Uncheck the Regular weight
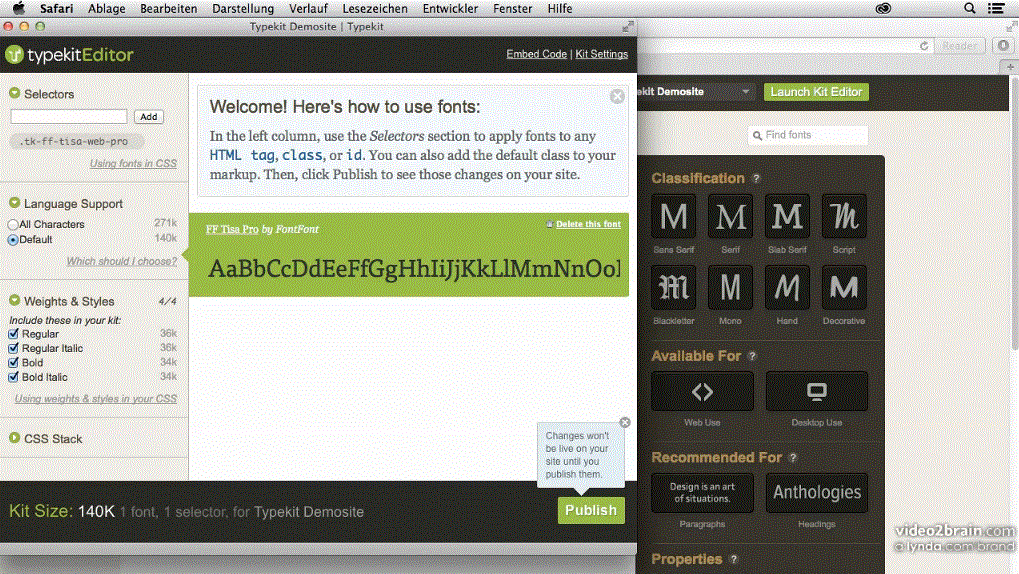Image resolution: width=1019 pixels, height=574 pixels. click(x=14, y=333)
